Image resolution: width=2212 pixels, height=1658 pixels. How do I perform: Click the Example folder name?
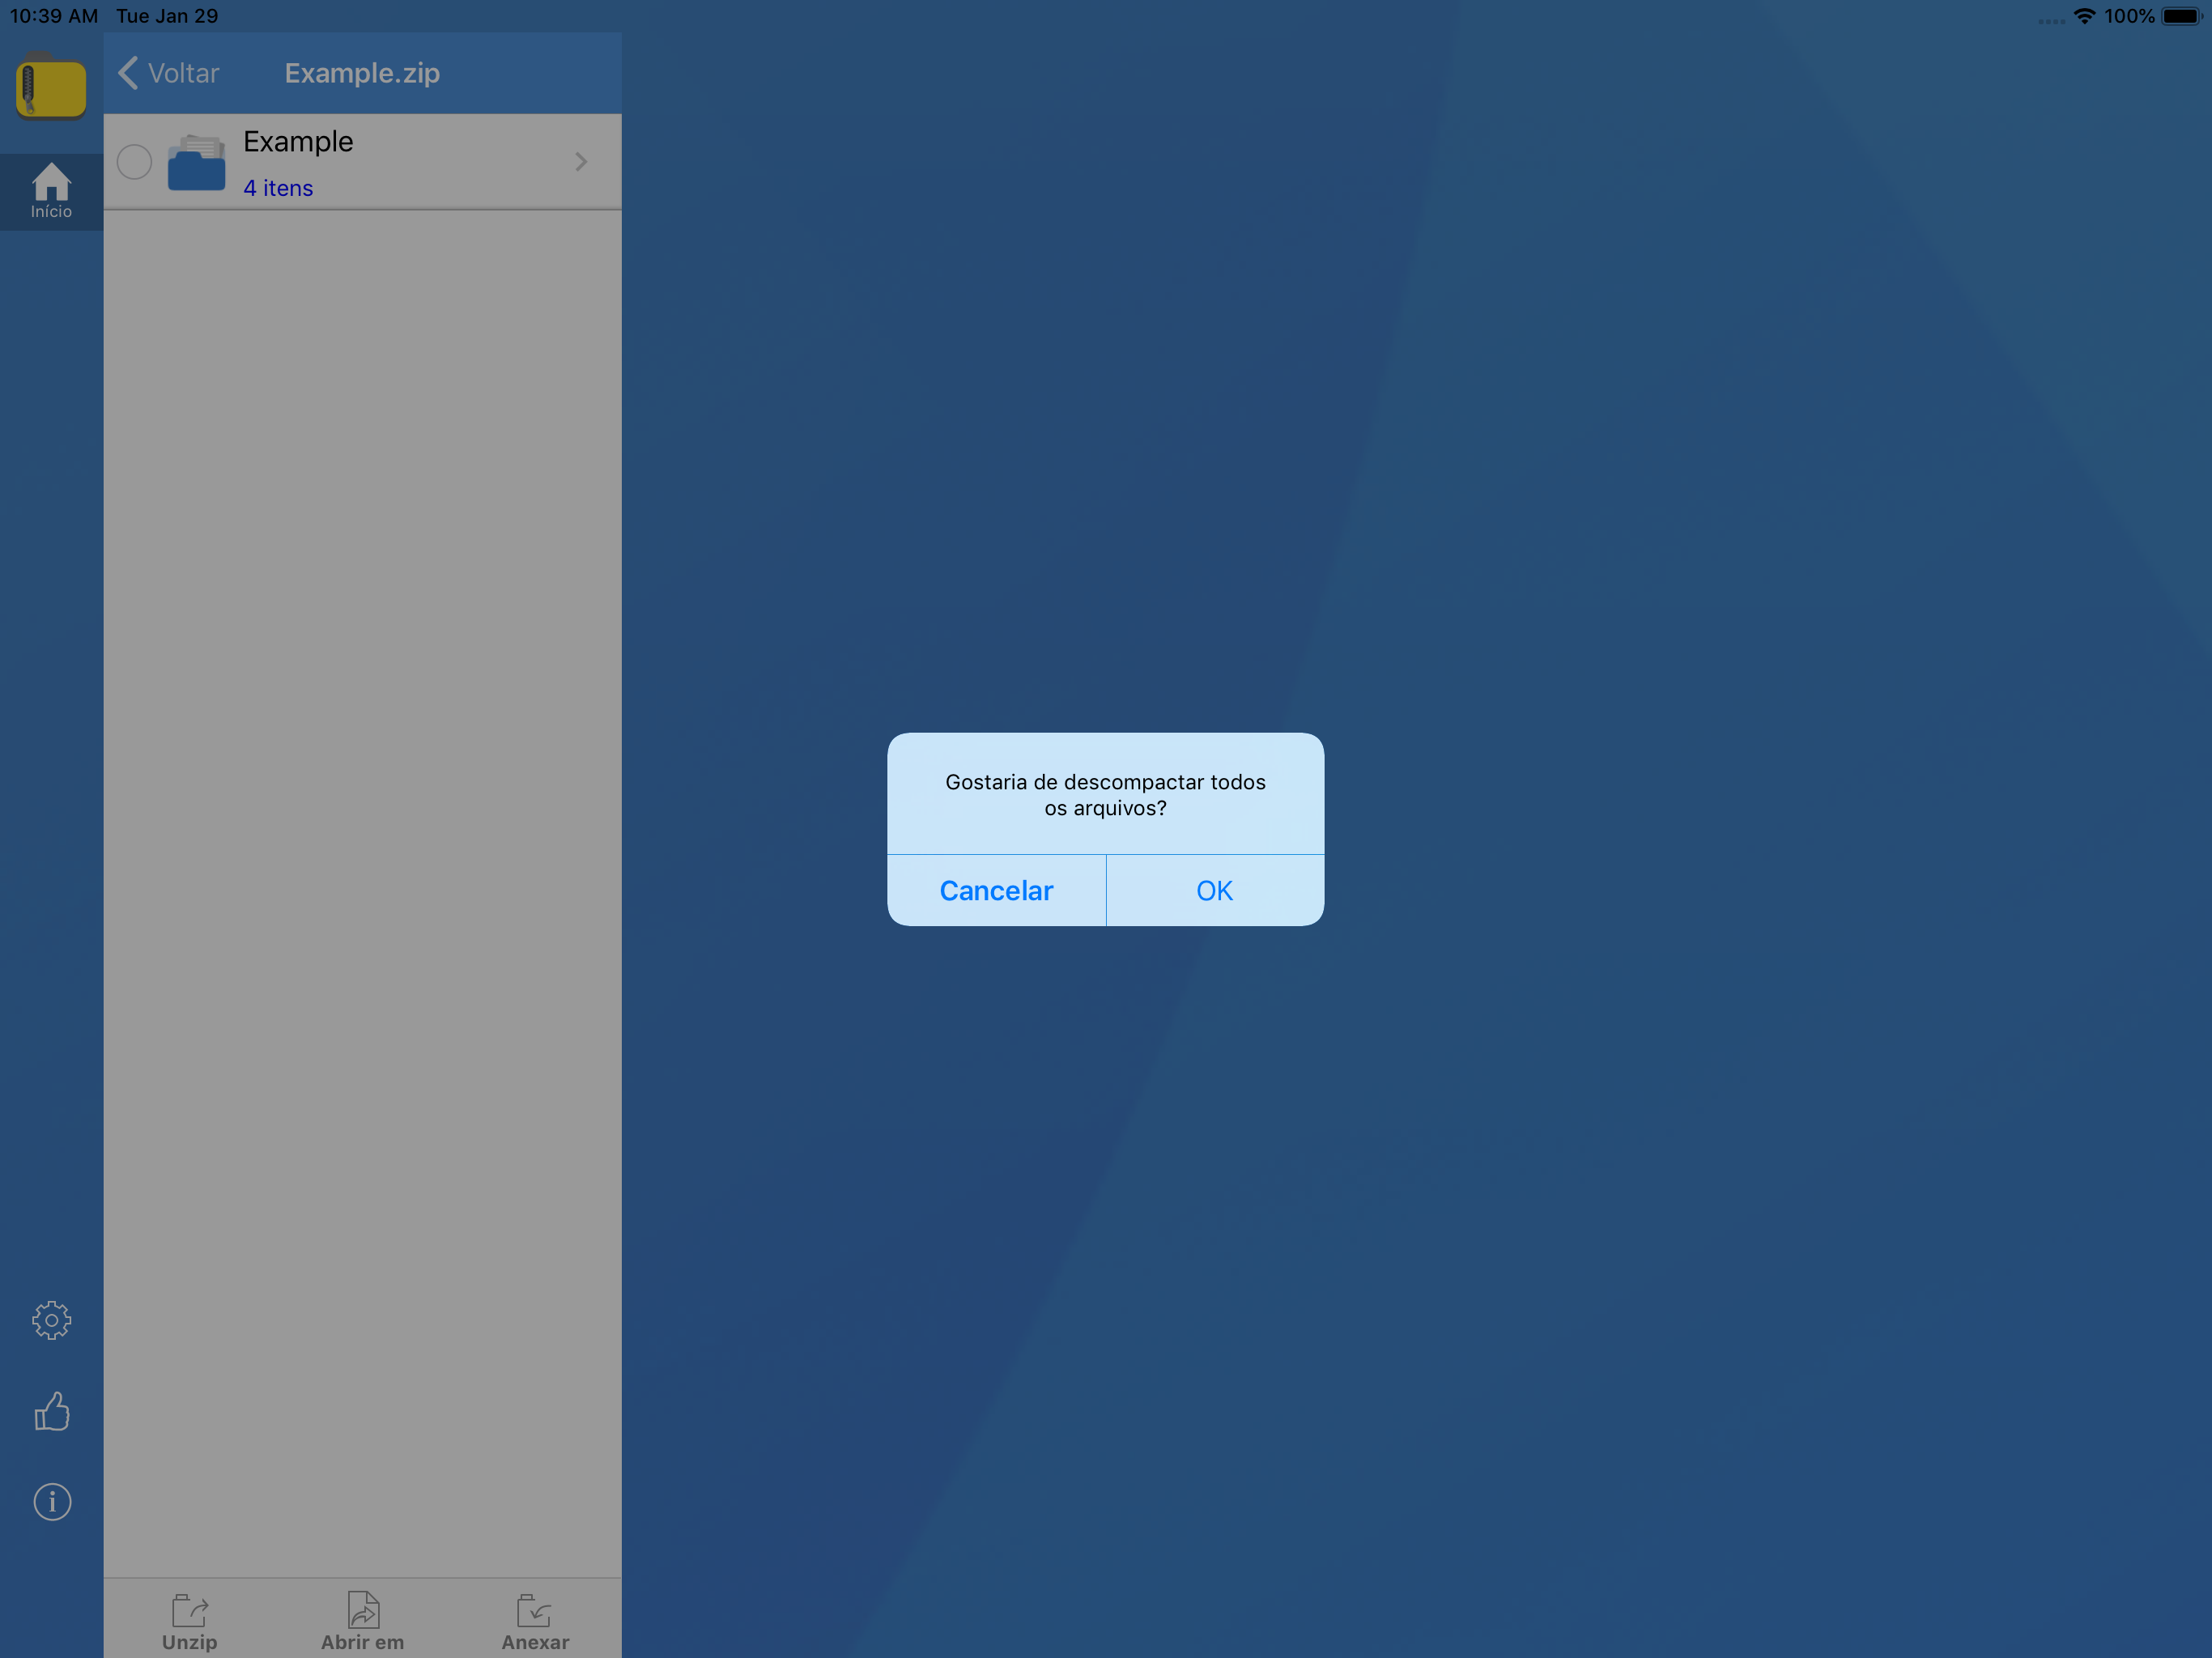click(x=298, y=141)
